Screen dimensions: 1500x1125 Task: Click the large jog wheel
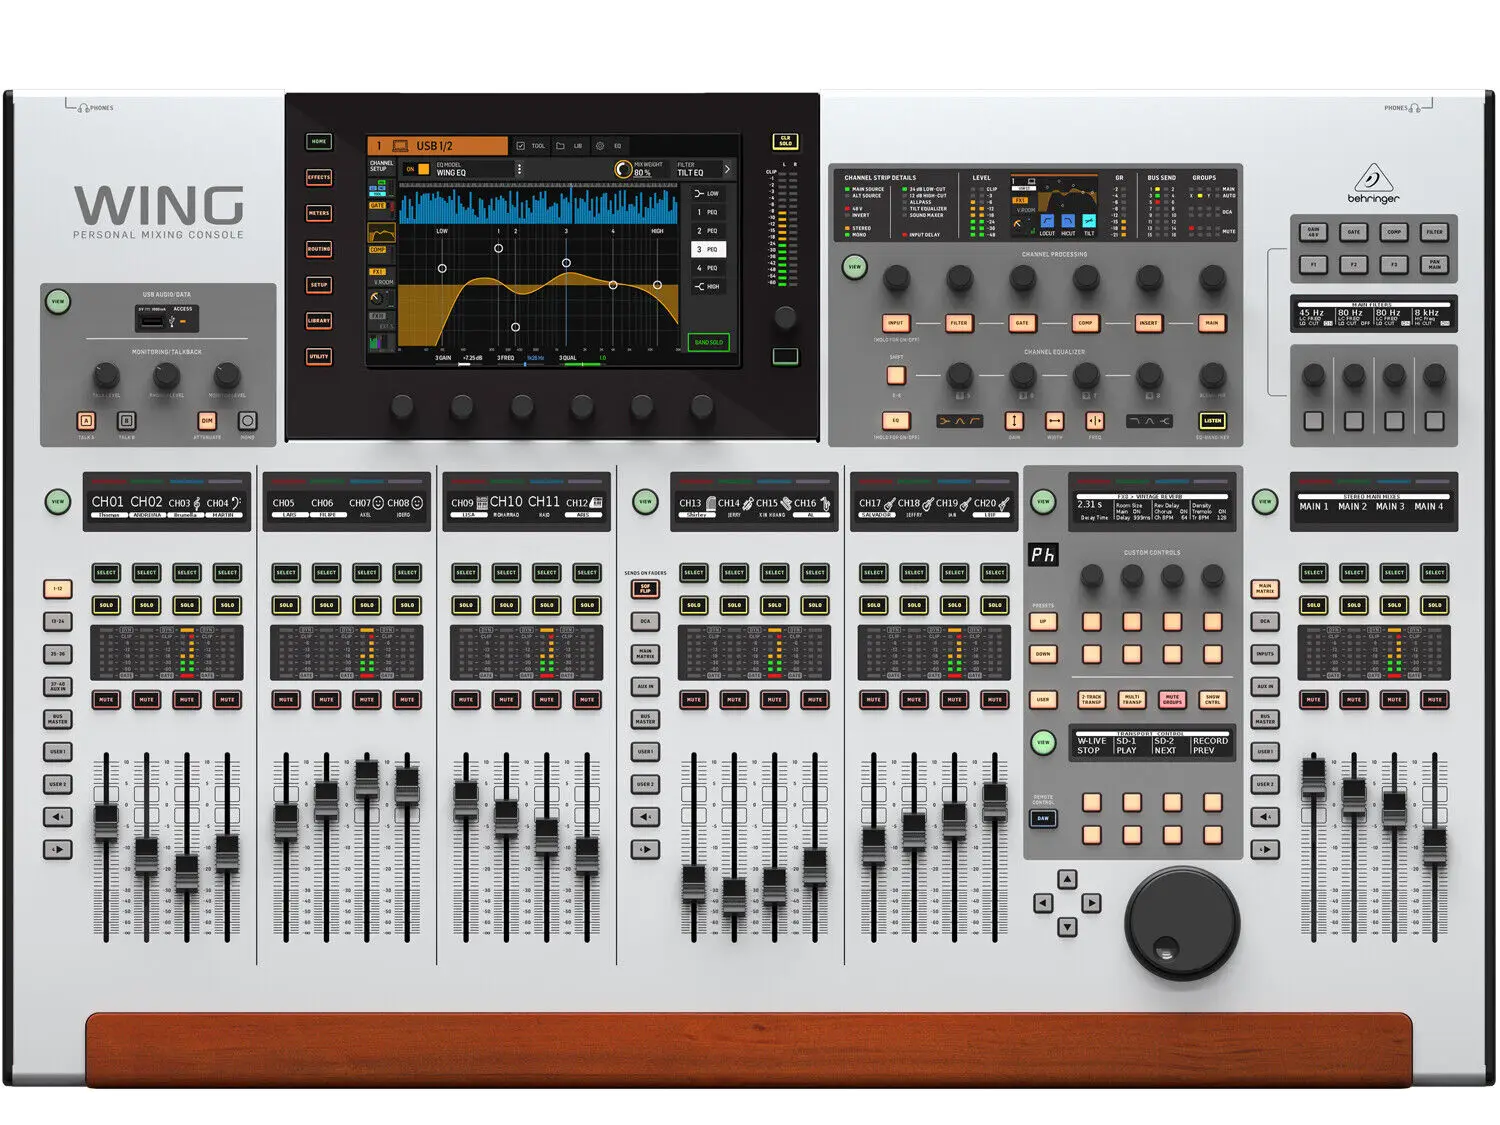[x=1182, y=923]
